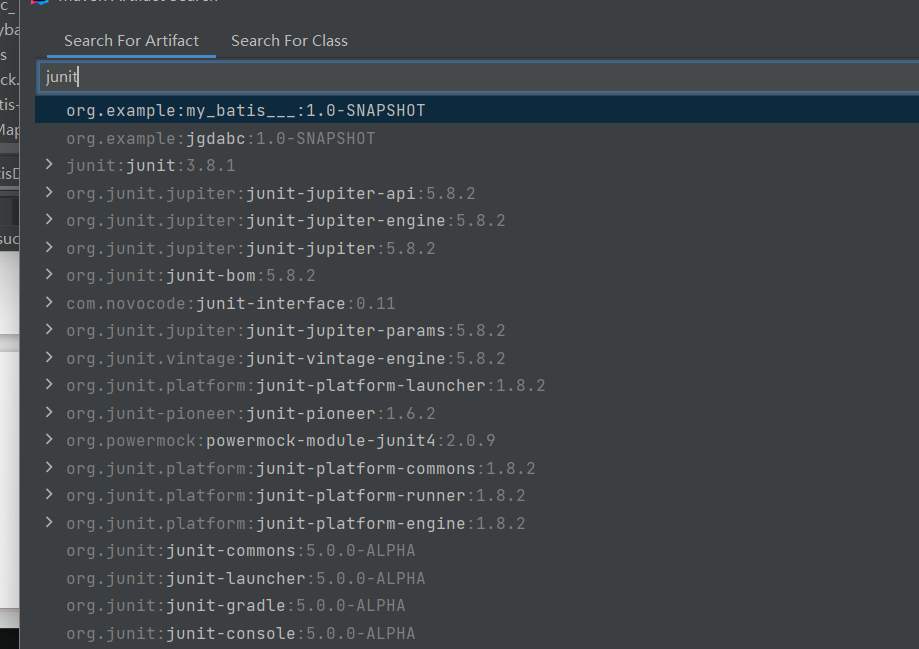Select junit:junit:3.8.1 artifact

click(151, 166)
